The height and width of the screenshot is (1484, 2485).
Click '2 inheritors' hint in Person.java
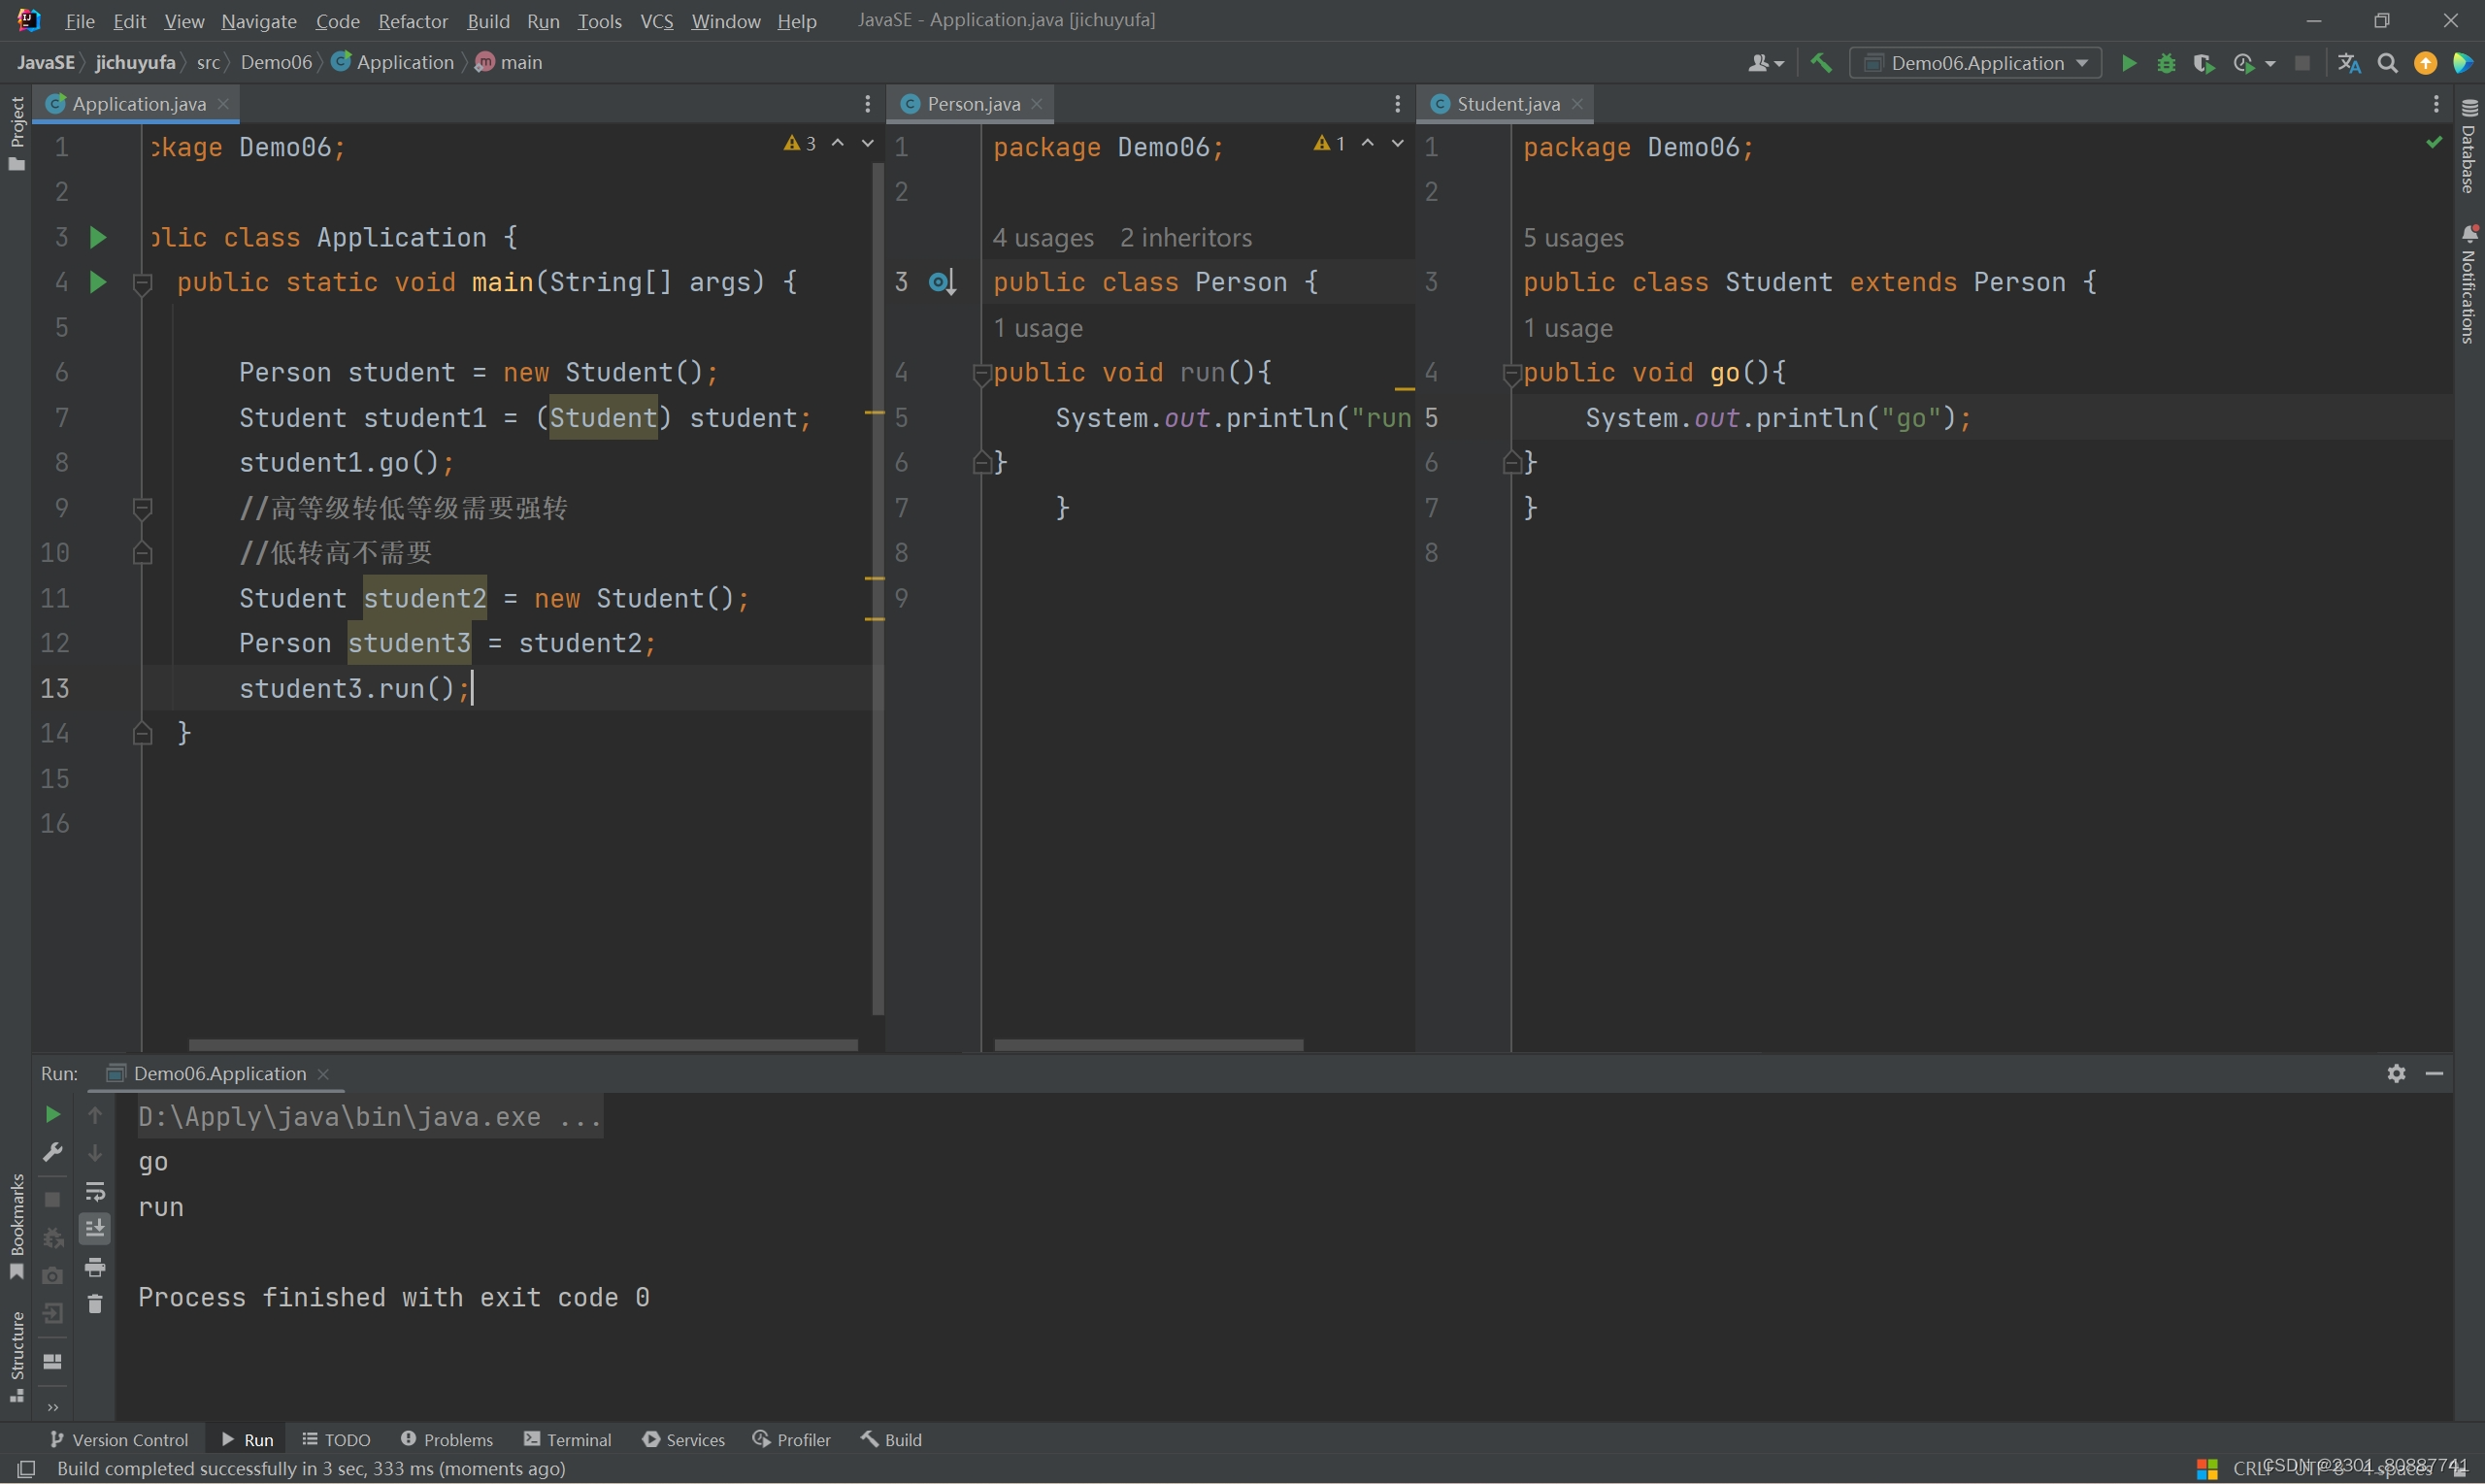[x=1185, y=238]
